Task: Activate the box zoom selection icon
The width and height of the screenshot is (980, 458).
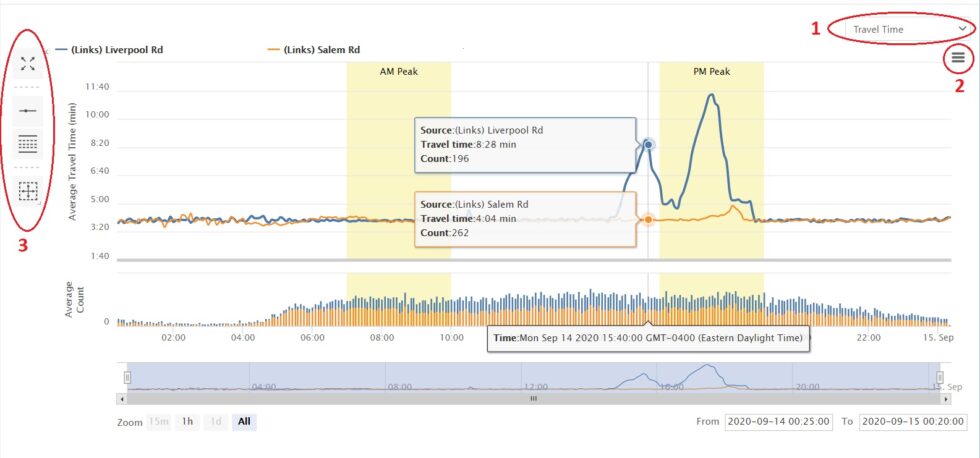Action: click(28, 192)
